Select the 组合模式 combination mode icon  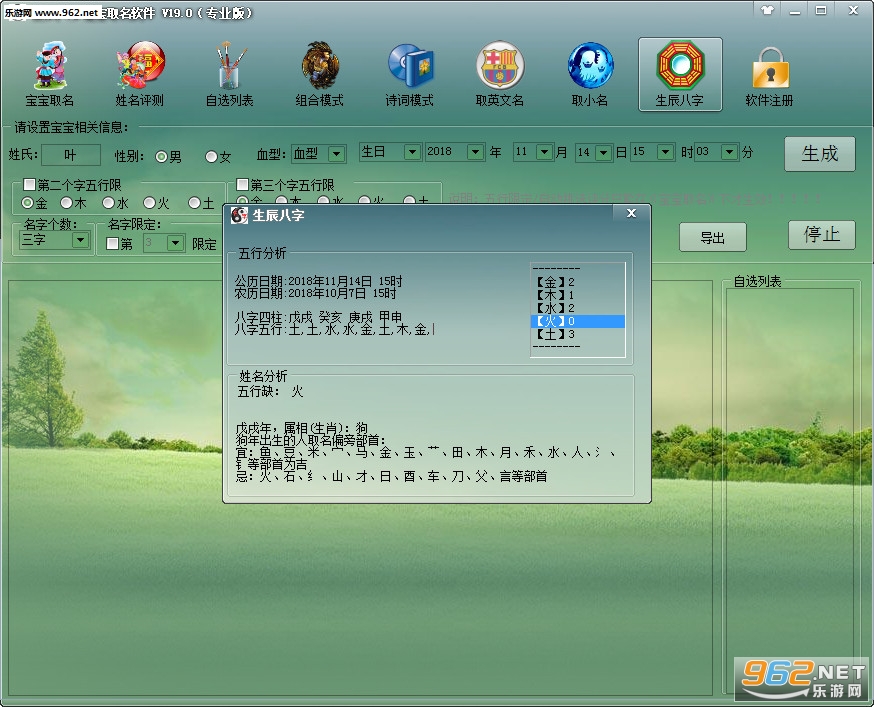319,74
